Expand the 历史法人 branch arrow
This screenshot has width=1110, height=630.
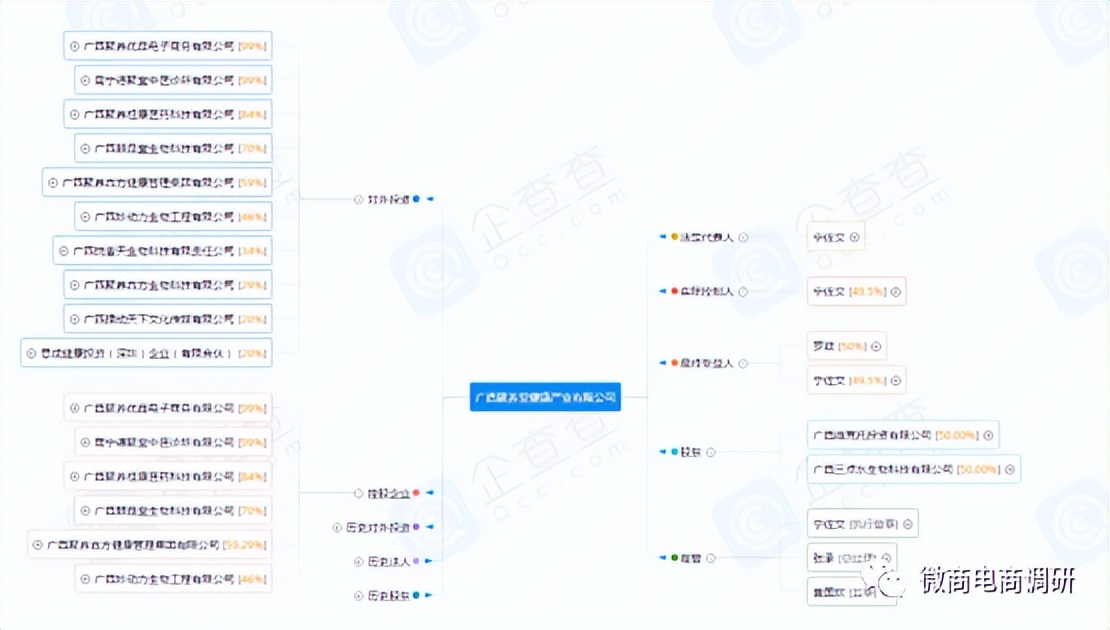pyautogui.click(x=428, y=560)
